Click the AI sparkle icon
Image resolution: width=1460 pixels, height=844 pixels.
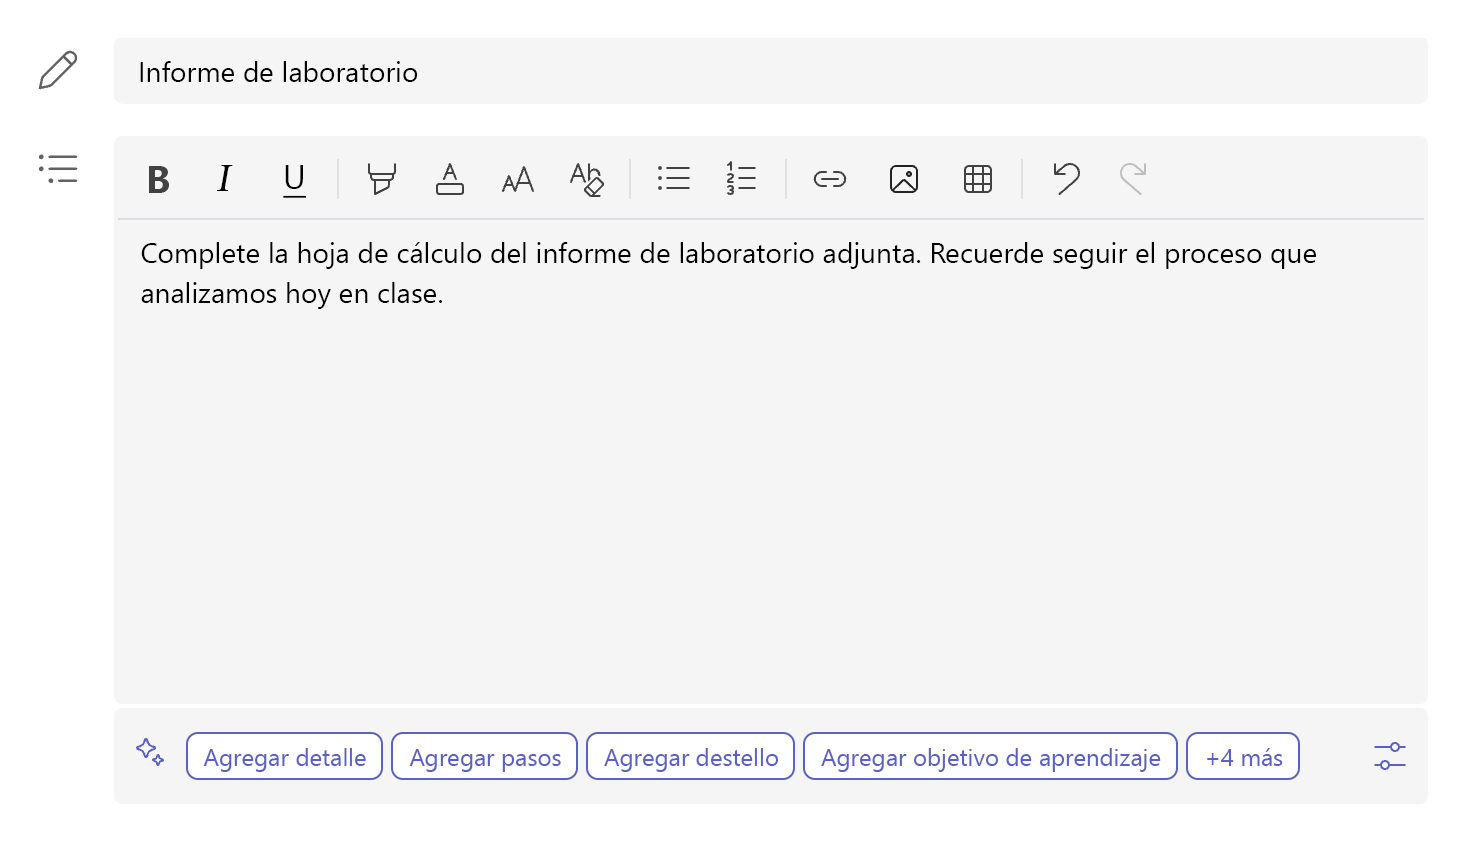pyautogui.click(x=150, y=752)
